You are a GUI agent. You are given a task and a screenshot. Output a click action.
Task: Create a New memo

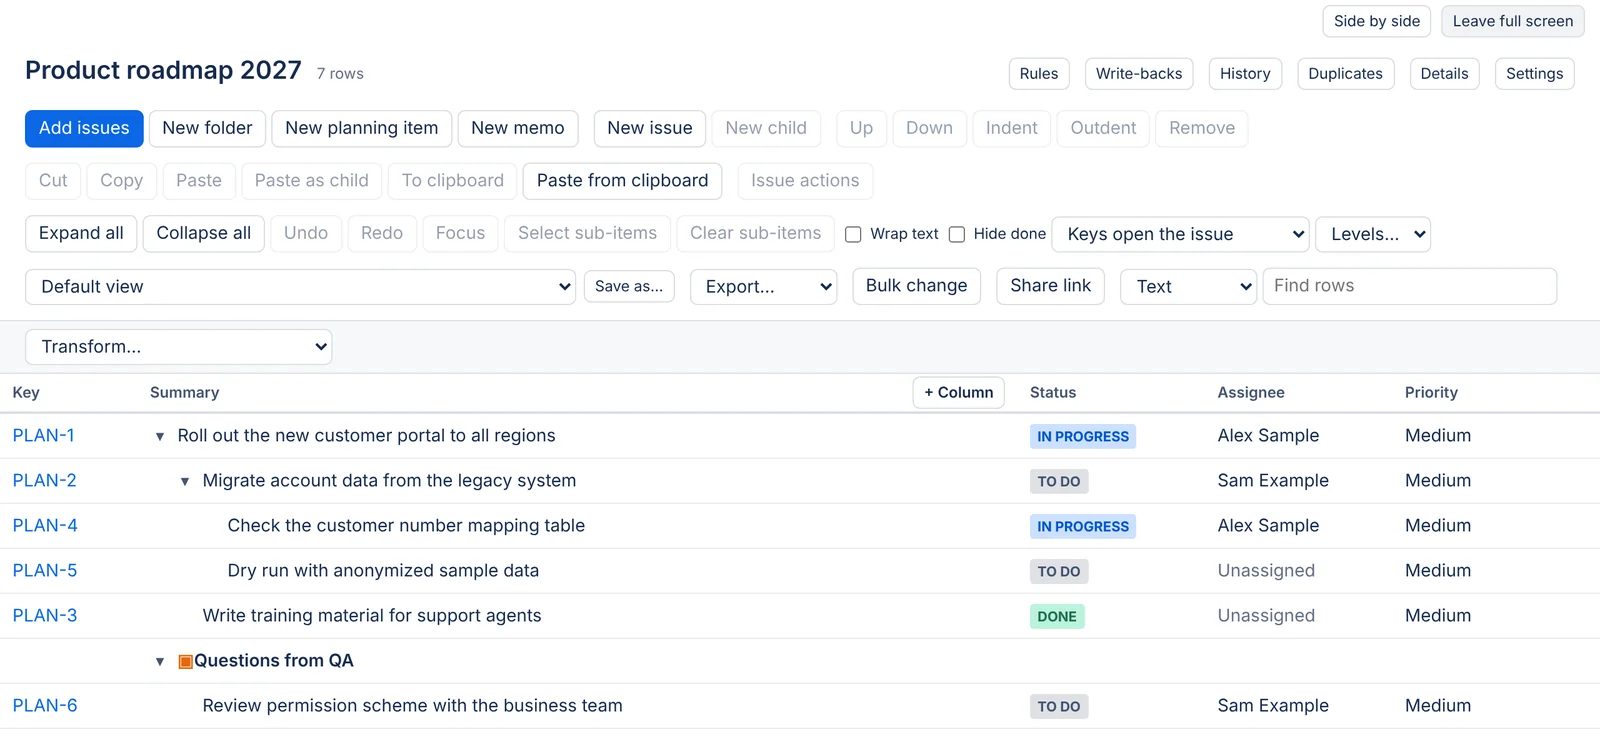coord(518,128)
